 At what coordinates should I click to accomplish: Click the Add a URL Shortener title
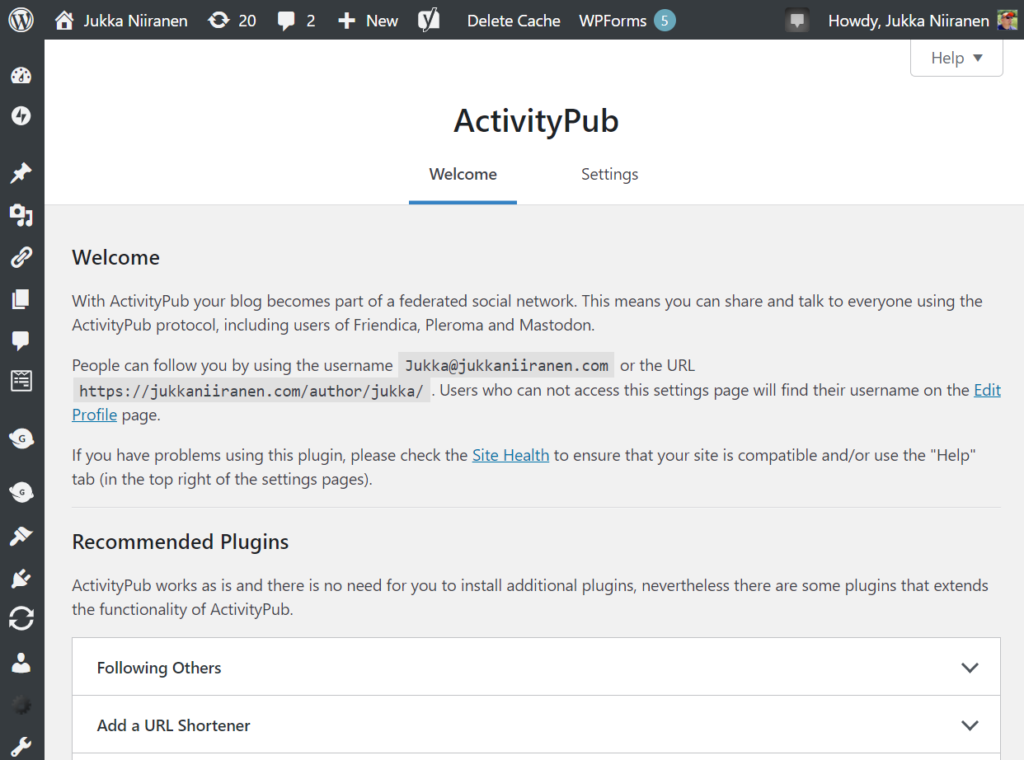(174, 725)
